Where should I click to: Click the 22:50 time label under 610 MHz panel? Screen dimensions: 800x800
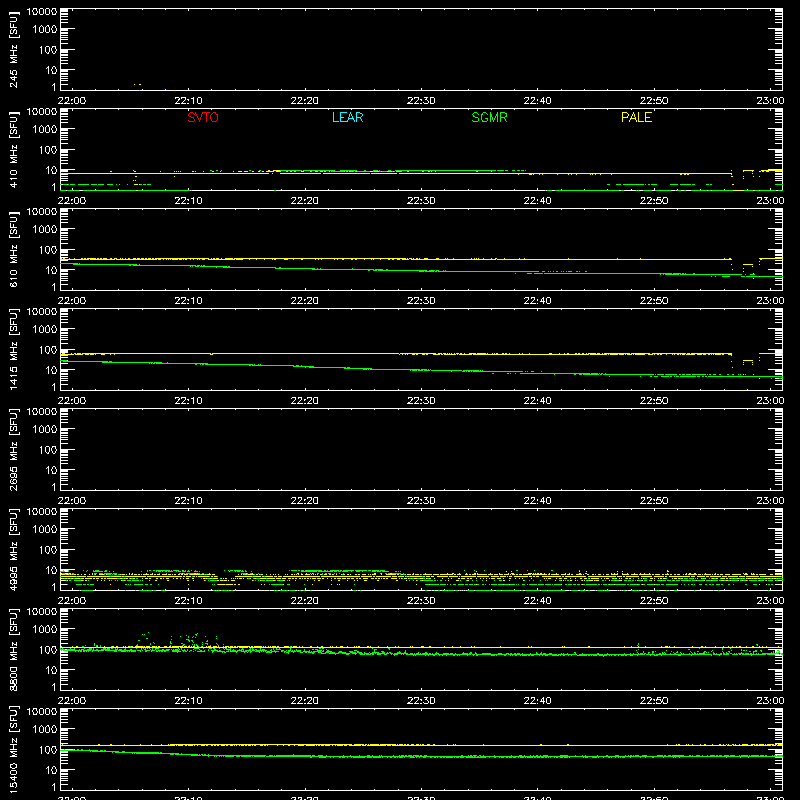[x=654, y=301]
